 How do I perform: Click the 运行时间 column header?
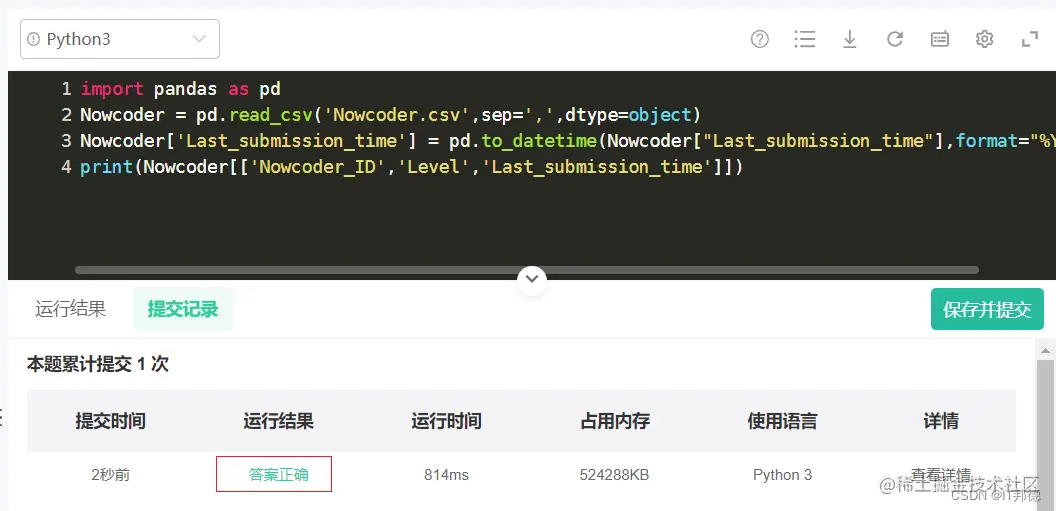pyautogui.click(x=447, y=421)
